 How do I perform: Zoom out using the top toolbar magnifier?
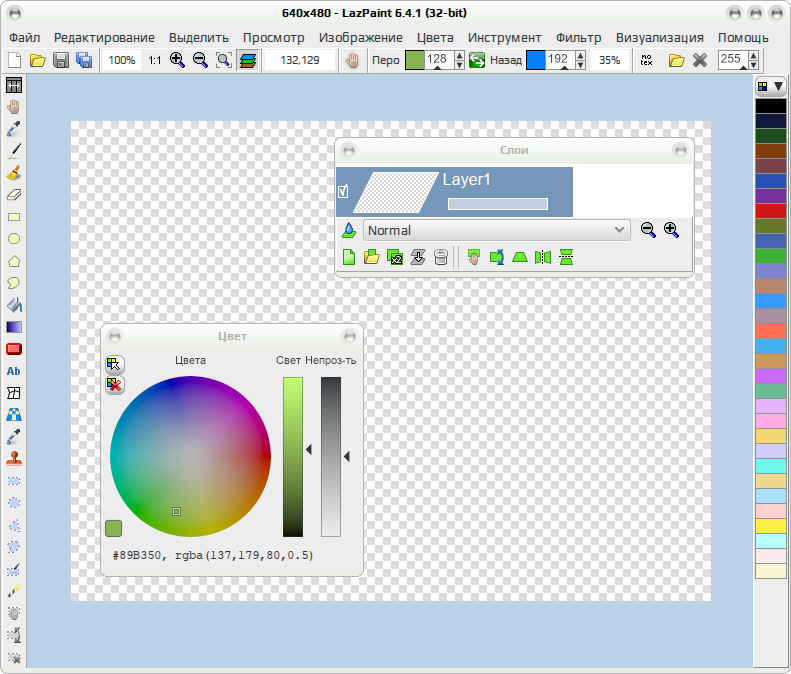click(200, 61)
